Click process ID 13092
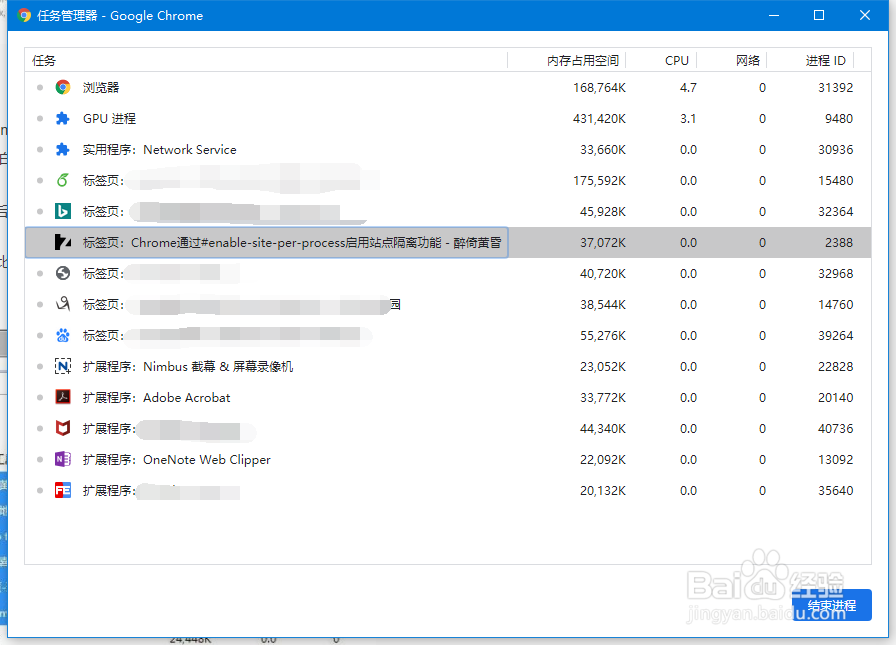The height and width of the screenshot is (645, 896). [x=835, y=460]
